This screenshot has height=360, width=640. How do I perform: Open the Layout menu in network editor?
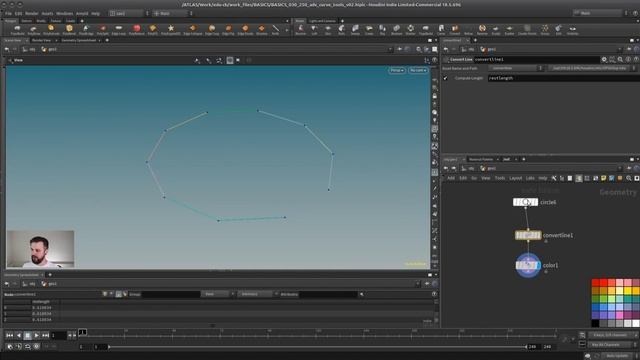(x=516, y=178)
